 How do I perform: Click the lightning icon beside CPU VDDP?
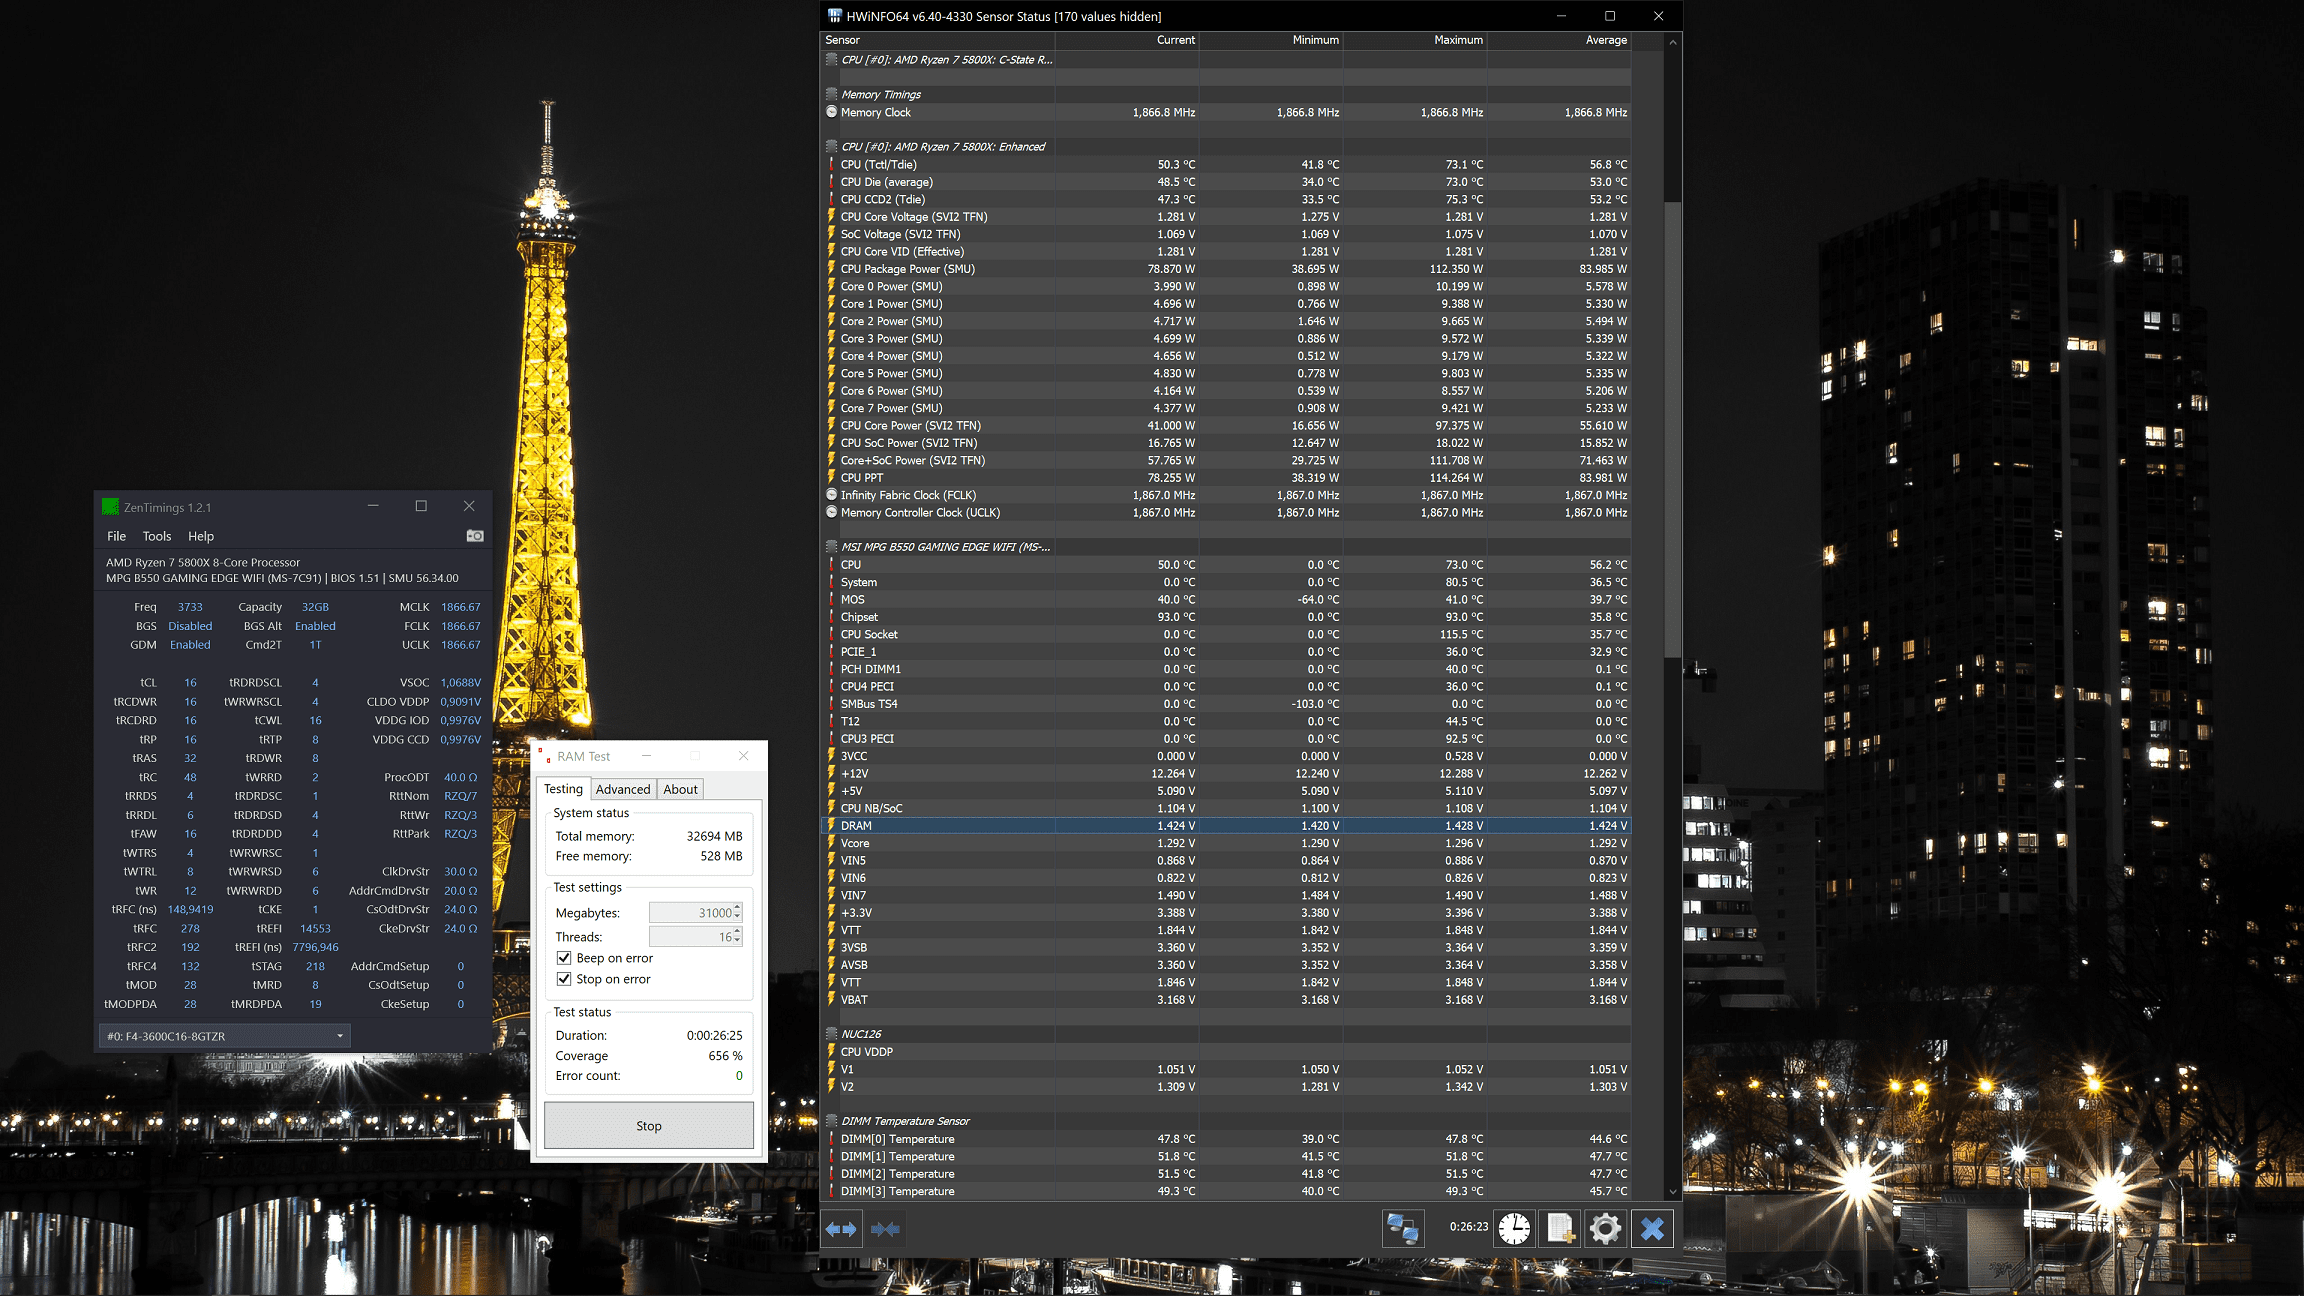tap(831, 1052)
